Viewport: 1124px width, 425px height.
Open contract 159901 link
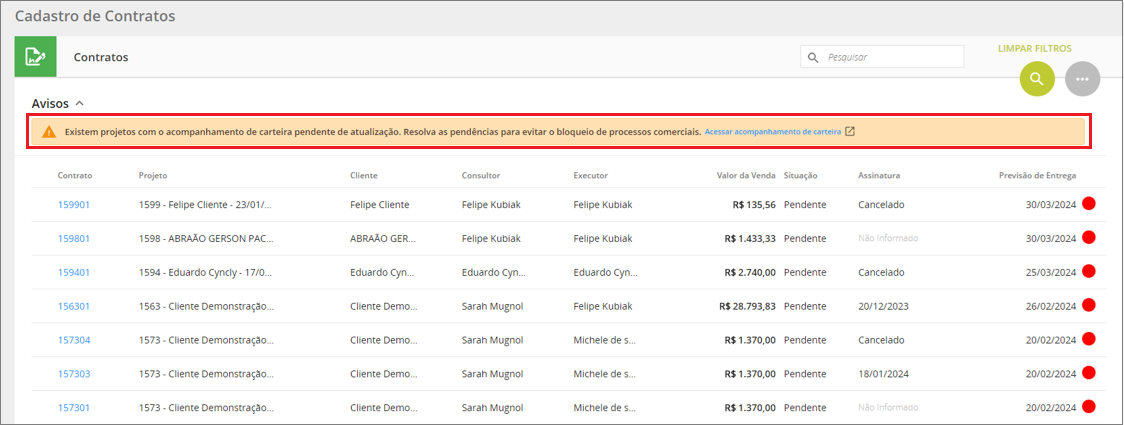coord(74,204)
